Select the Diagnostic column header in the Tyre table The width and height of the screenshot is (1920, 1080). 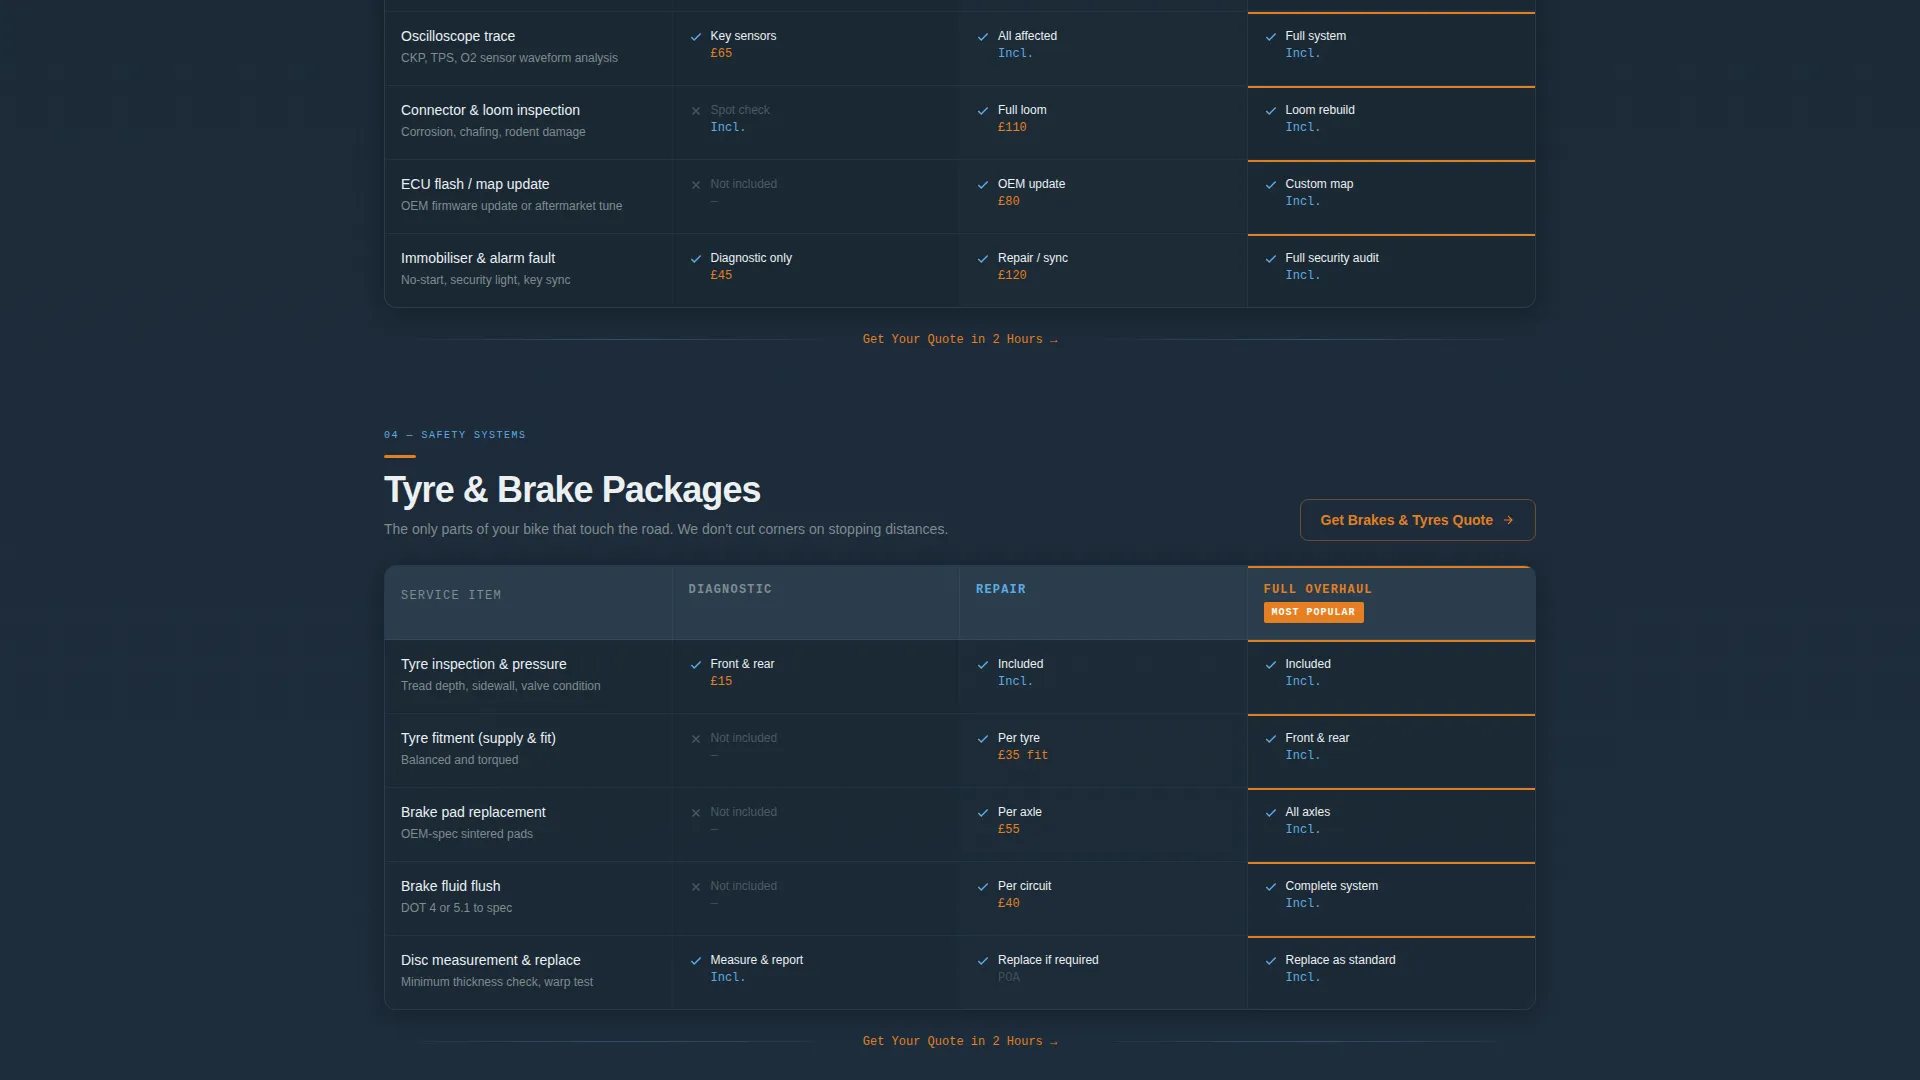pyautogui.click(x=730, y=589)
